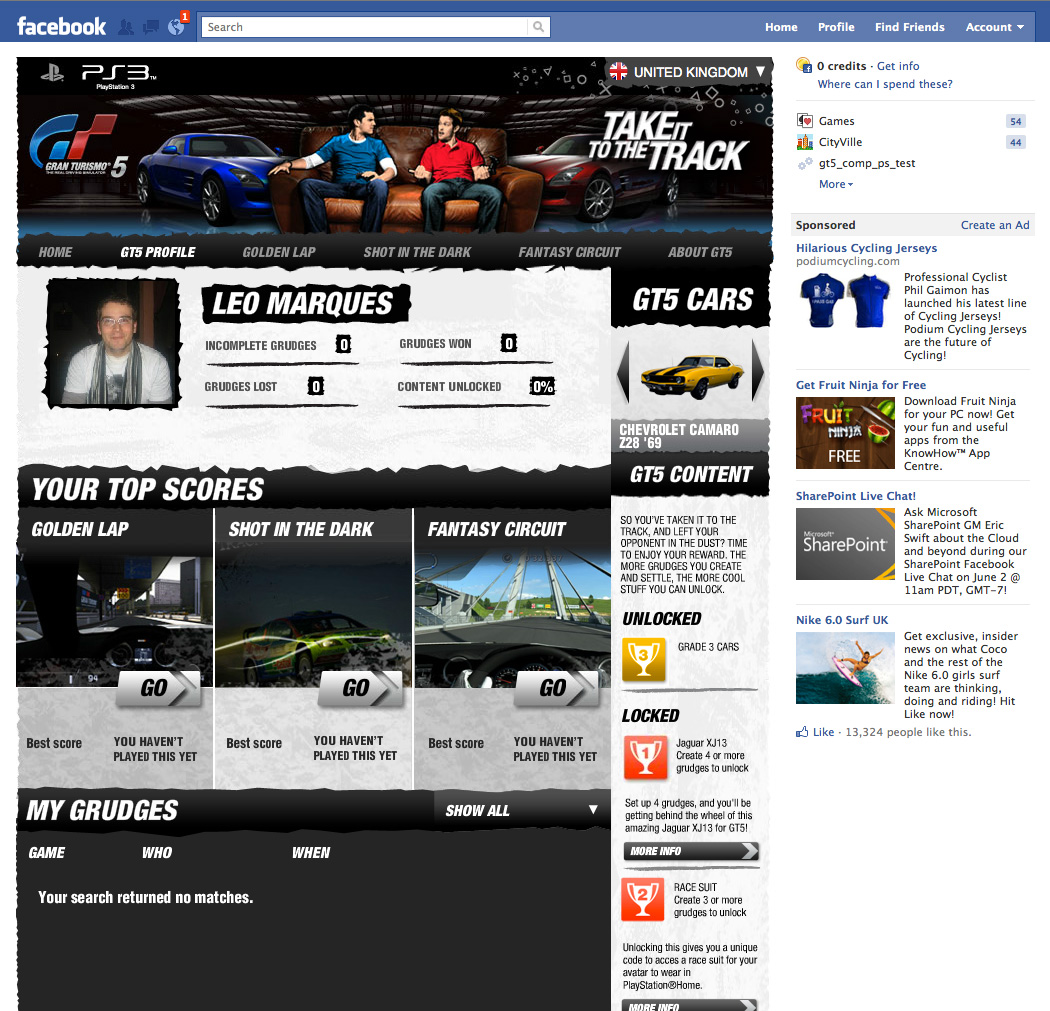The width and height of the screenshot is (1050, 1011).
Task: Click the gt5_comp_ps_test gear icon
Action: [x=804, y=163]
